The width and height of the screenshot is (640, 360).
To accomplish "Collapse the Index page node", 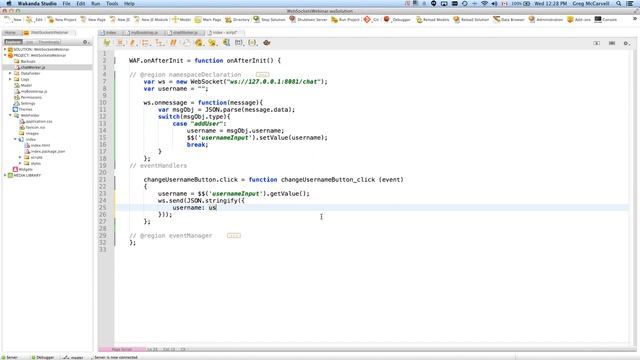I will pyautogui.click(x=16, y=139).
